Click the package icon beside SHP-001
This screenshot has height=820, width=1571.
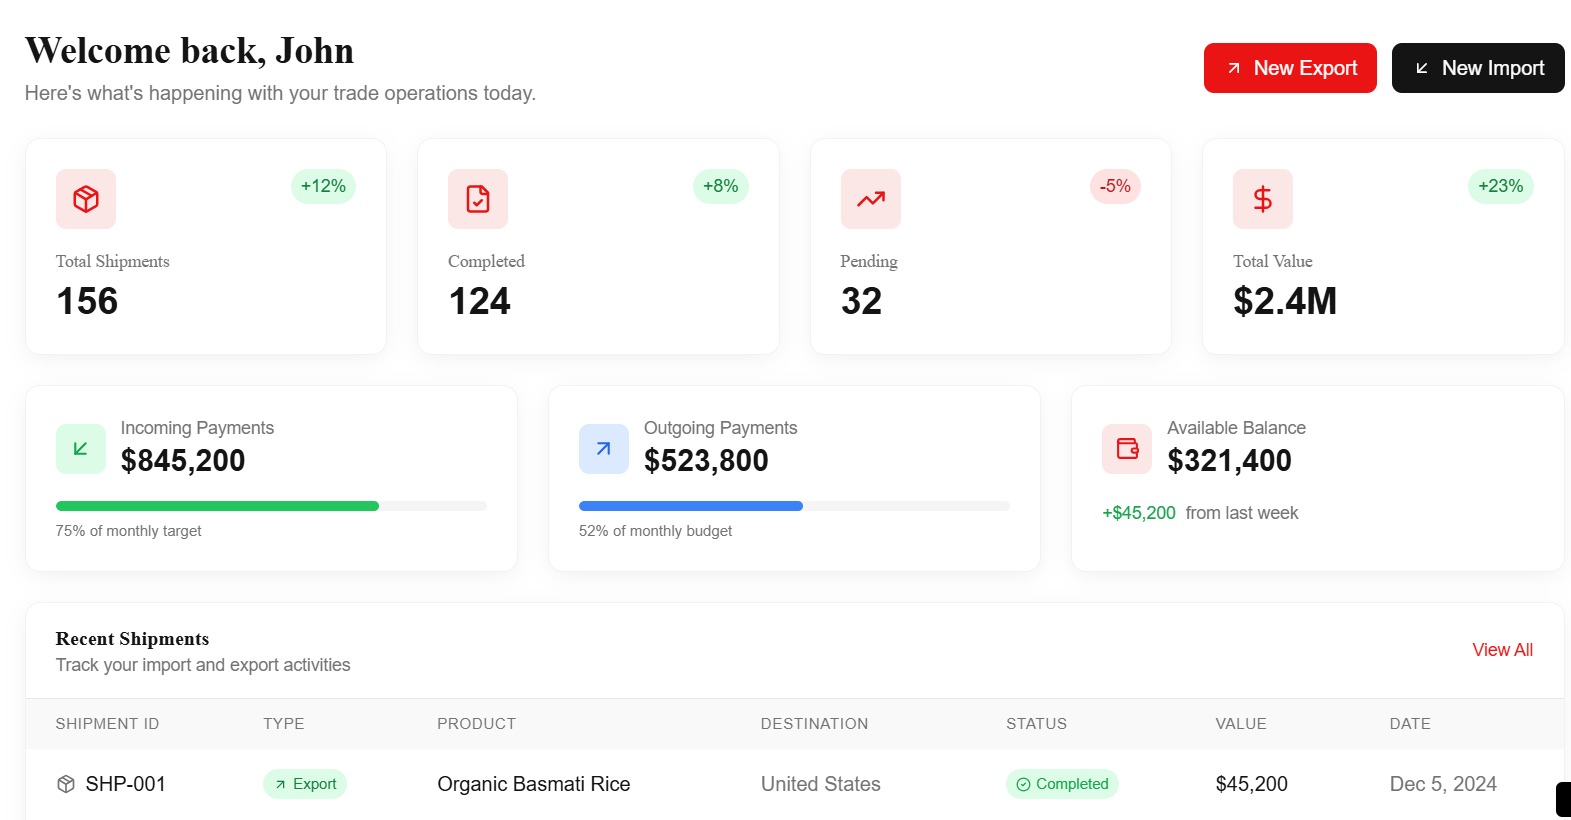66,784
